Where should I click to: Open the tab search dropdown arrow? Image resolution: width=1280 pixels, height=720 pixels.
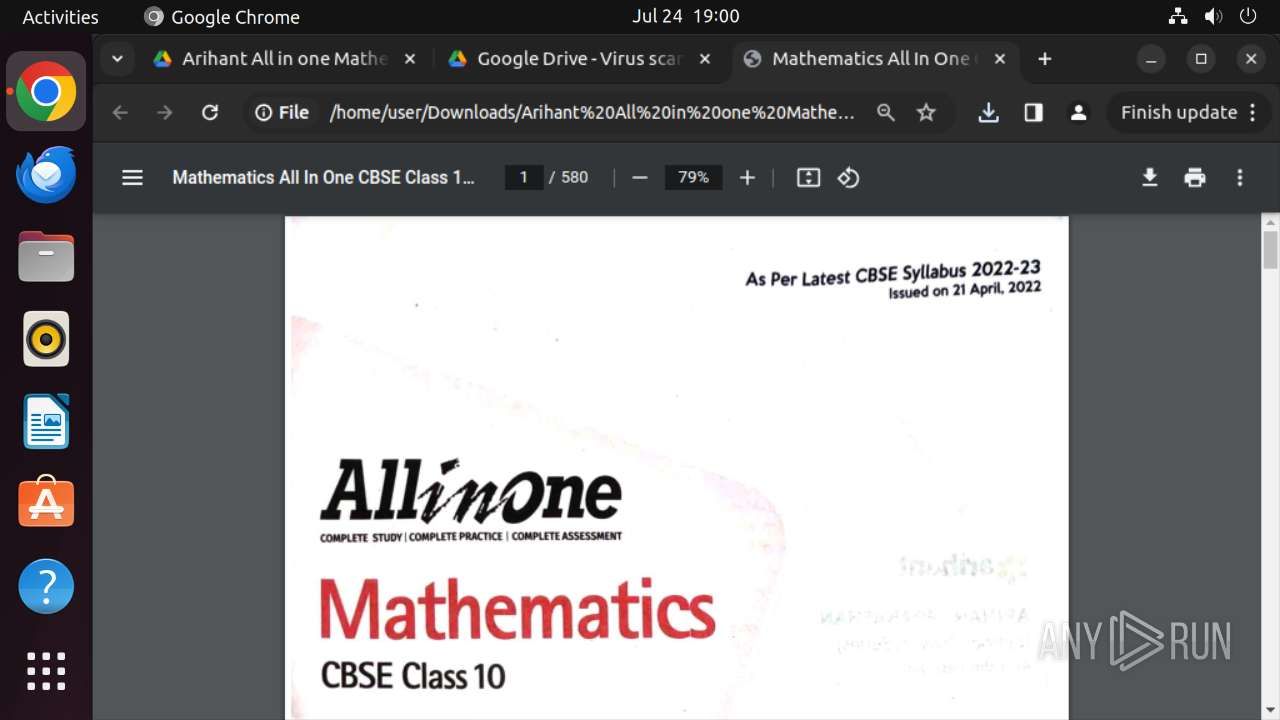pos(117,59)
